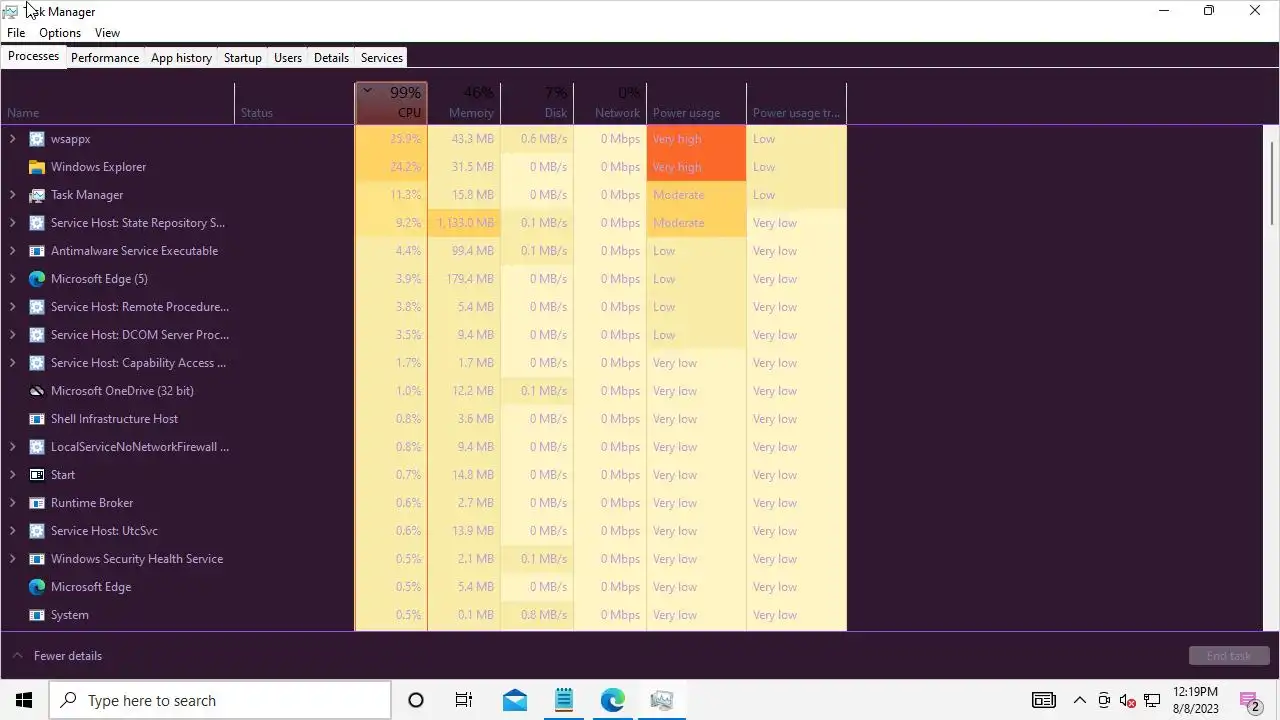Expand the Microsoft Edge (5) group
Screen dimensions: 1280x720
tap(12, 279)
